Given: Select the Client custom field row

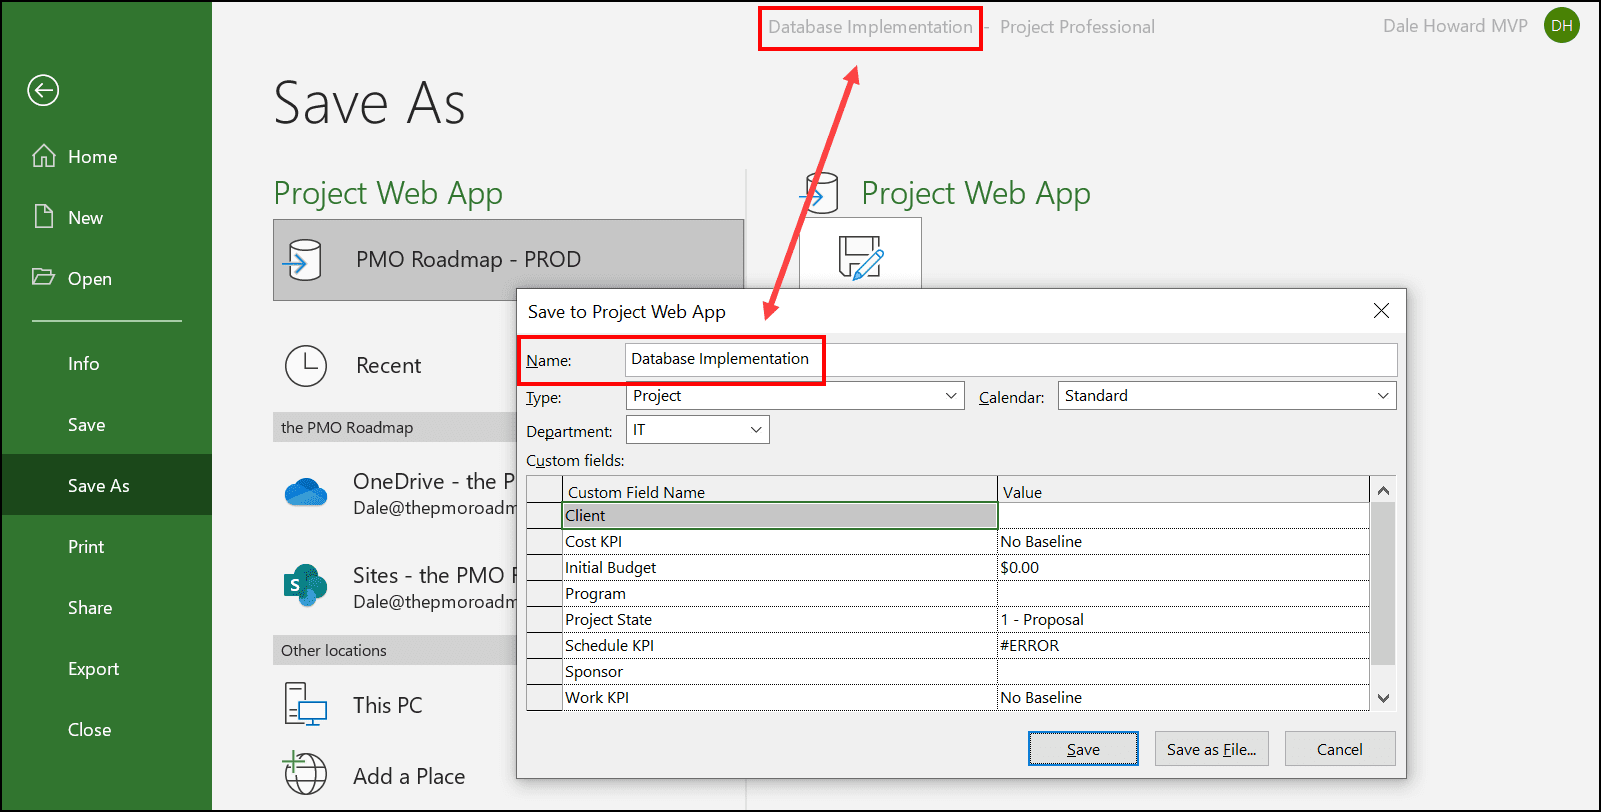Looking at the screenshot, I should click(780, 516).
